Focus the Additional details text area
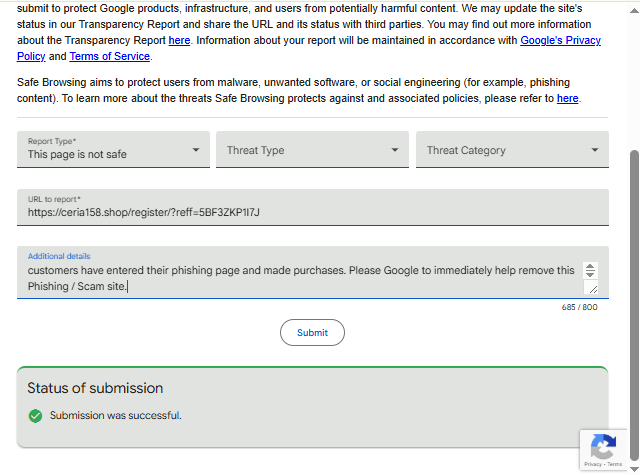Viewport: 640px width, 475px height. click(300, 277)
